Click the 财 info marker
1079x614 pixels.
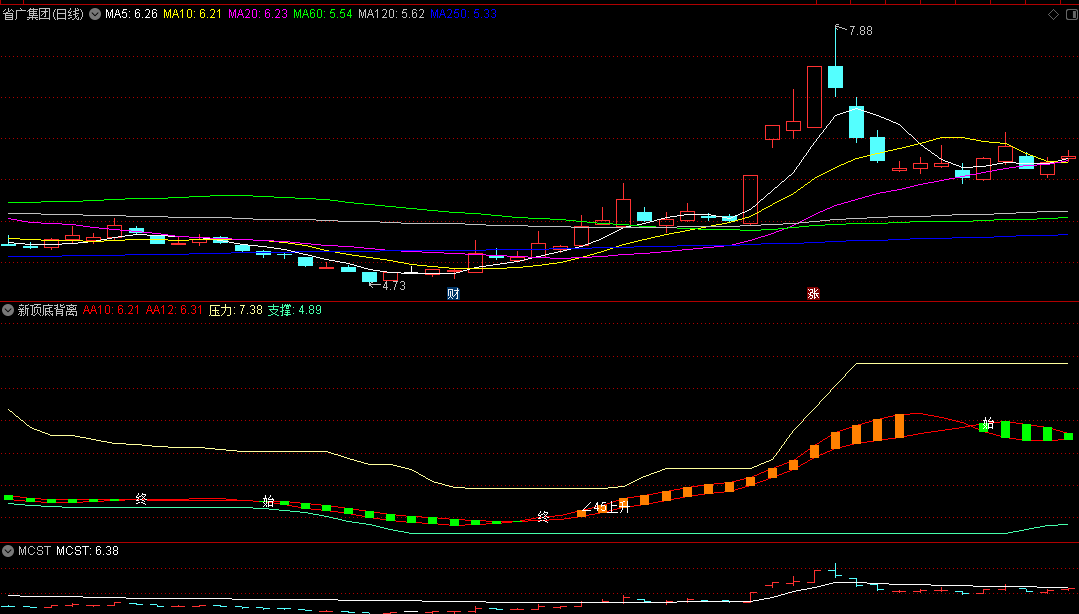453,294
